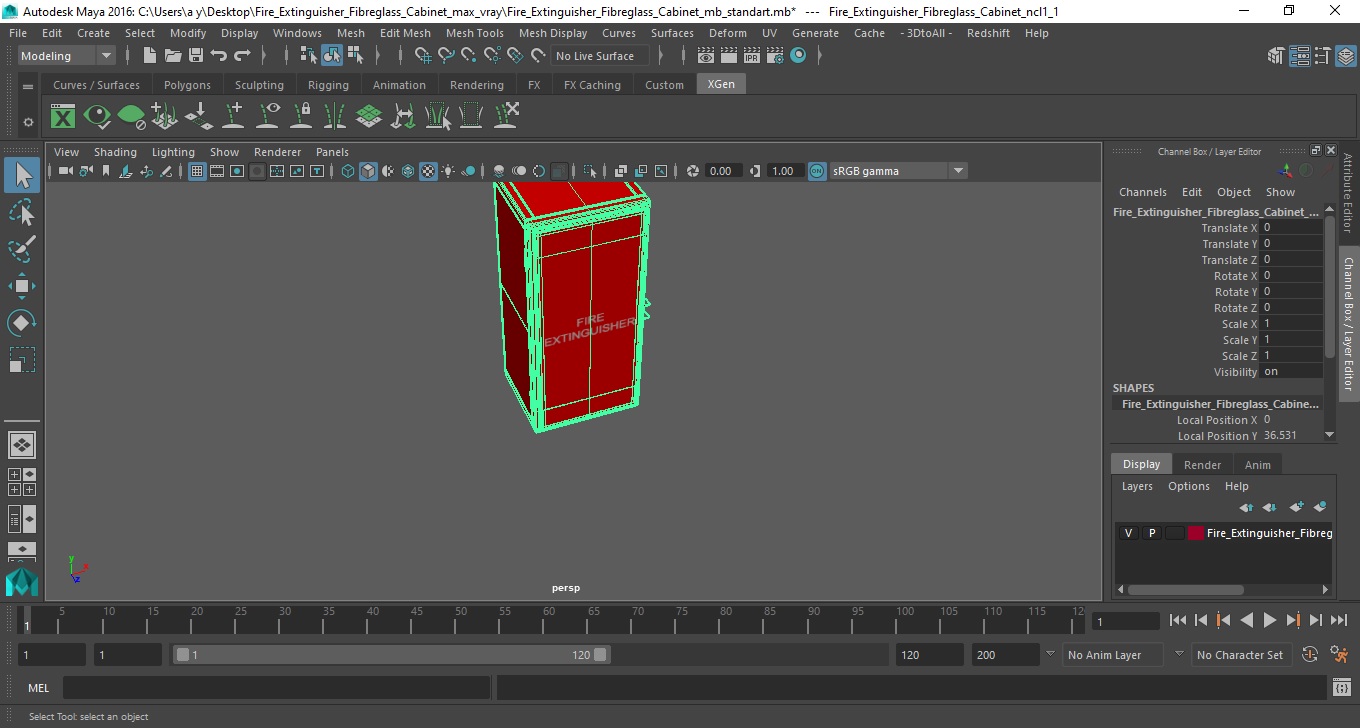Open viewport Shading menu
1360x728 pixels.
click(115, 152)
